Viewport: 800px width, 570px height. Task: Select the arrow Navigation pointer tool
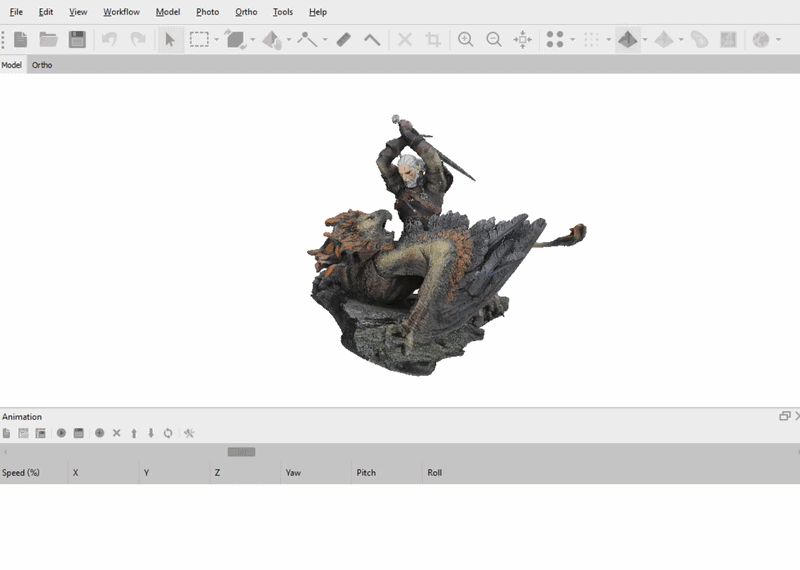(169, 40)
